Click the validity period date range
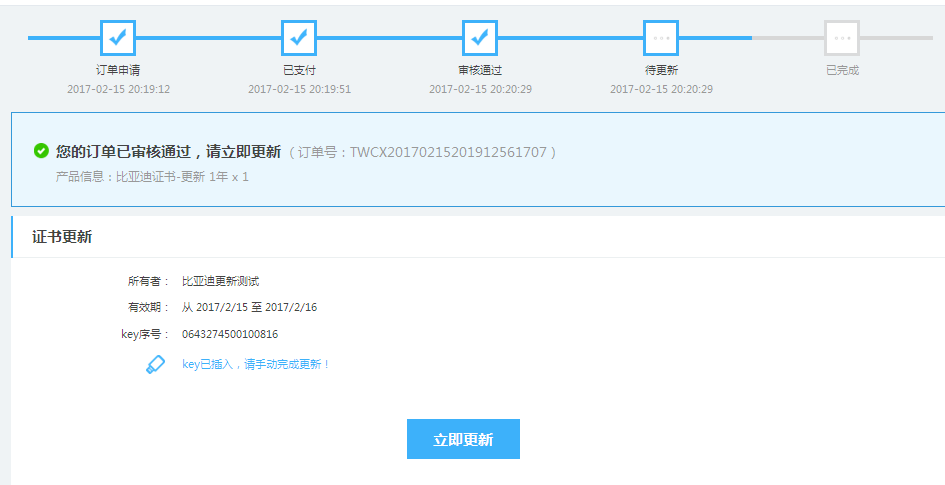Viewport: 945px width, 485px height. click(x=249, y=307)
